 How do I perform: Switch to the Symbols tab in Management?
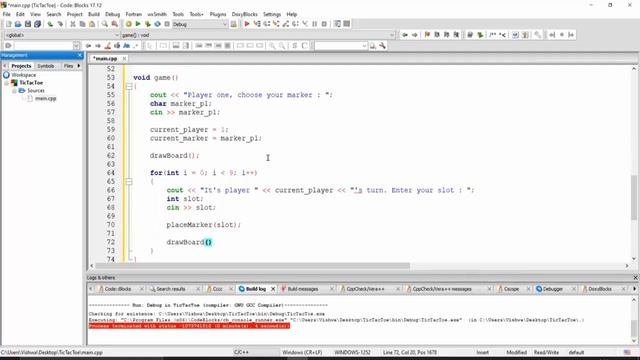(x=46, y=66)
